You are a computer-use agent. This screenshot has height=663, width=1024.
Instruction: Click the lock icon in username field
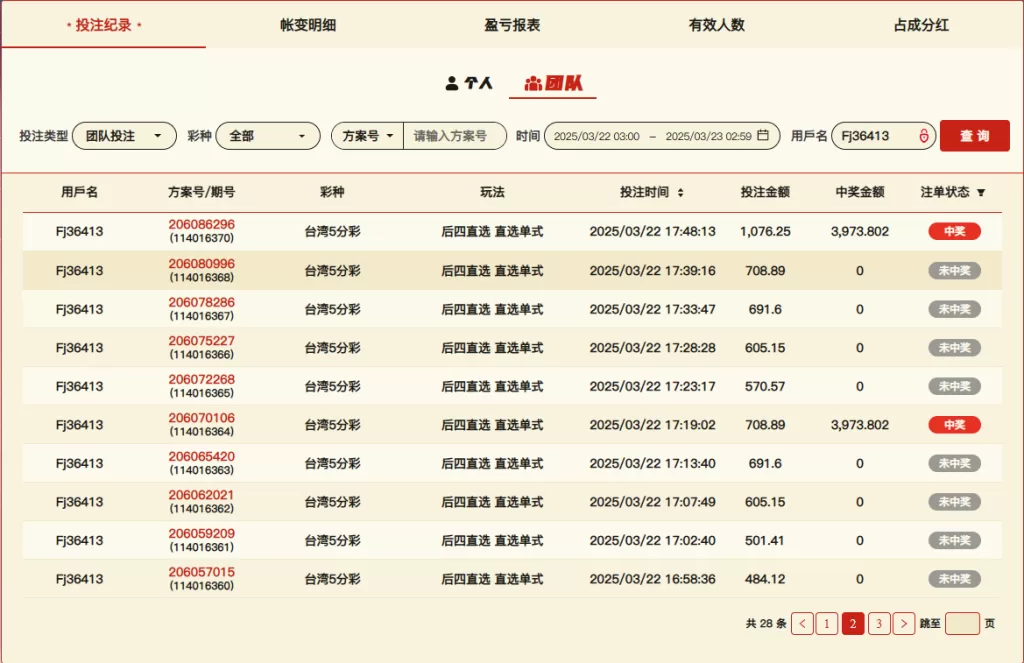923,136
